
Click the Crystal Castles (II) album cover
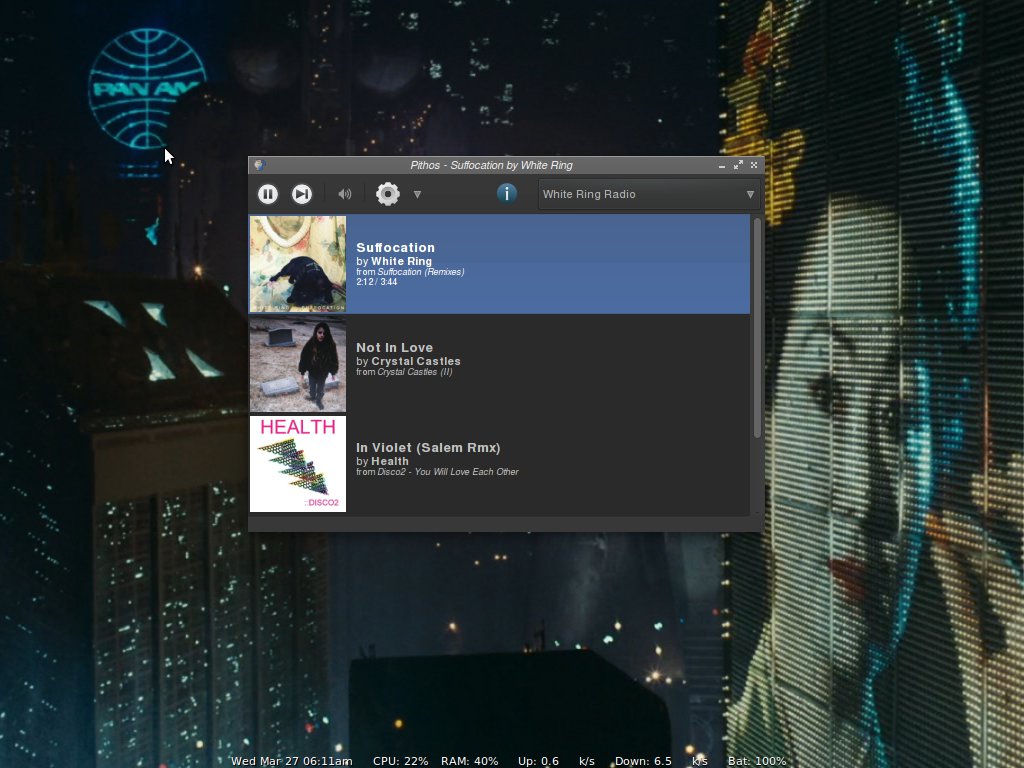click(297, 363)
